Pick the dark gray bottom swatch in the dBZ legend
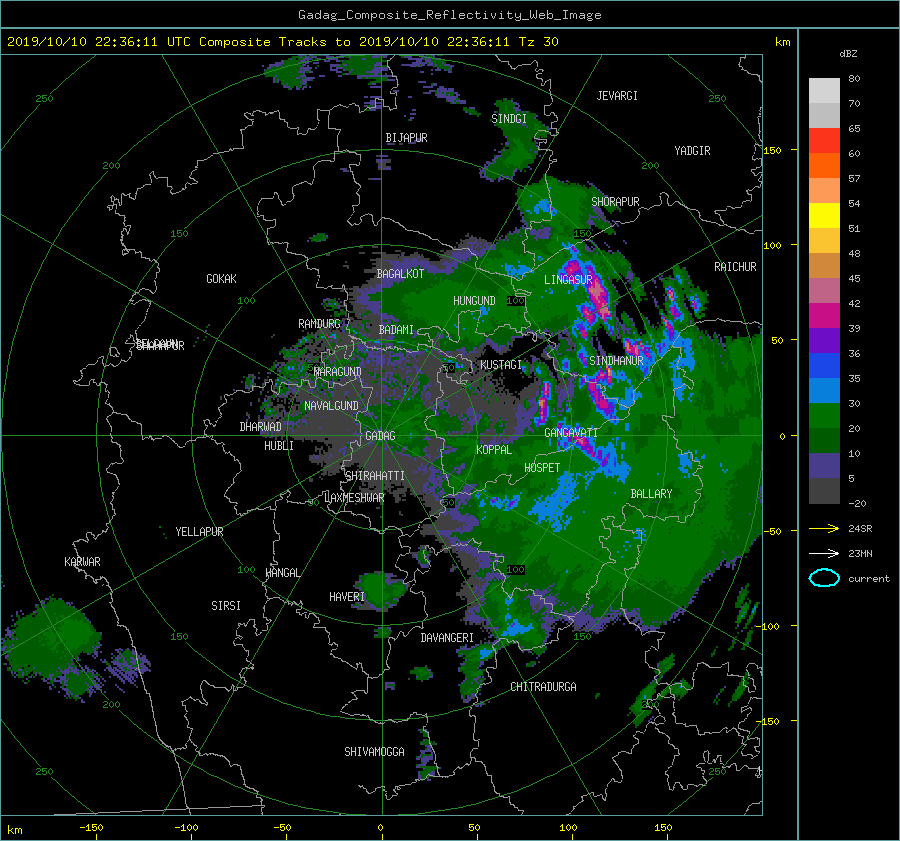The image size is (900, 841). (x=824, y=491)
